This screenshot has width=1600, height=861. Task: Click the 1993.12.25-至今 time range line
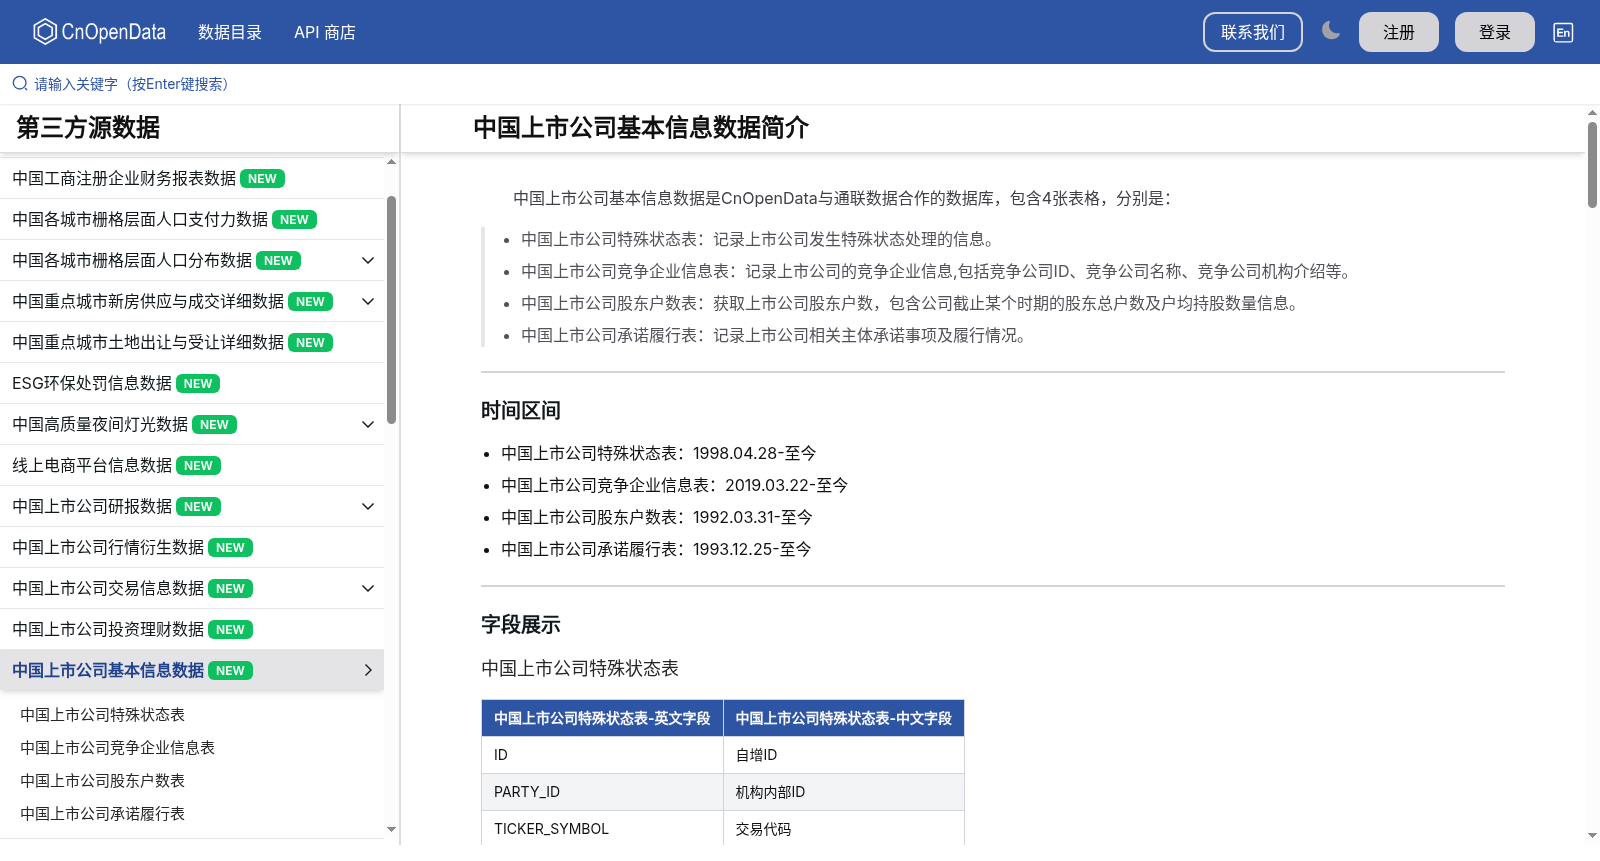click(x=657, y=549)
